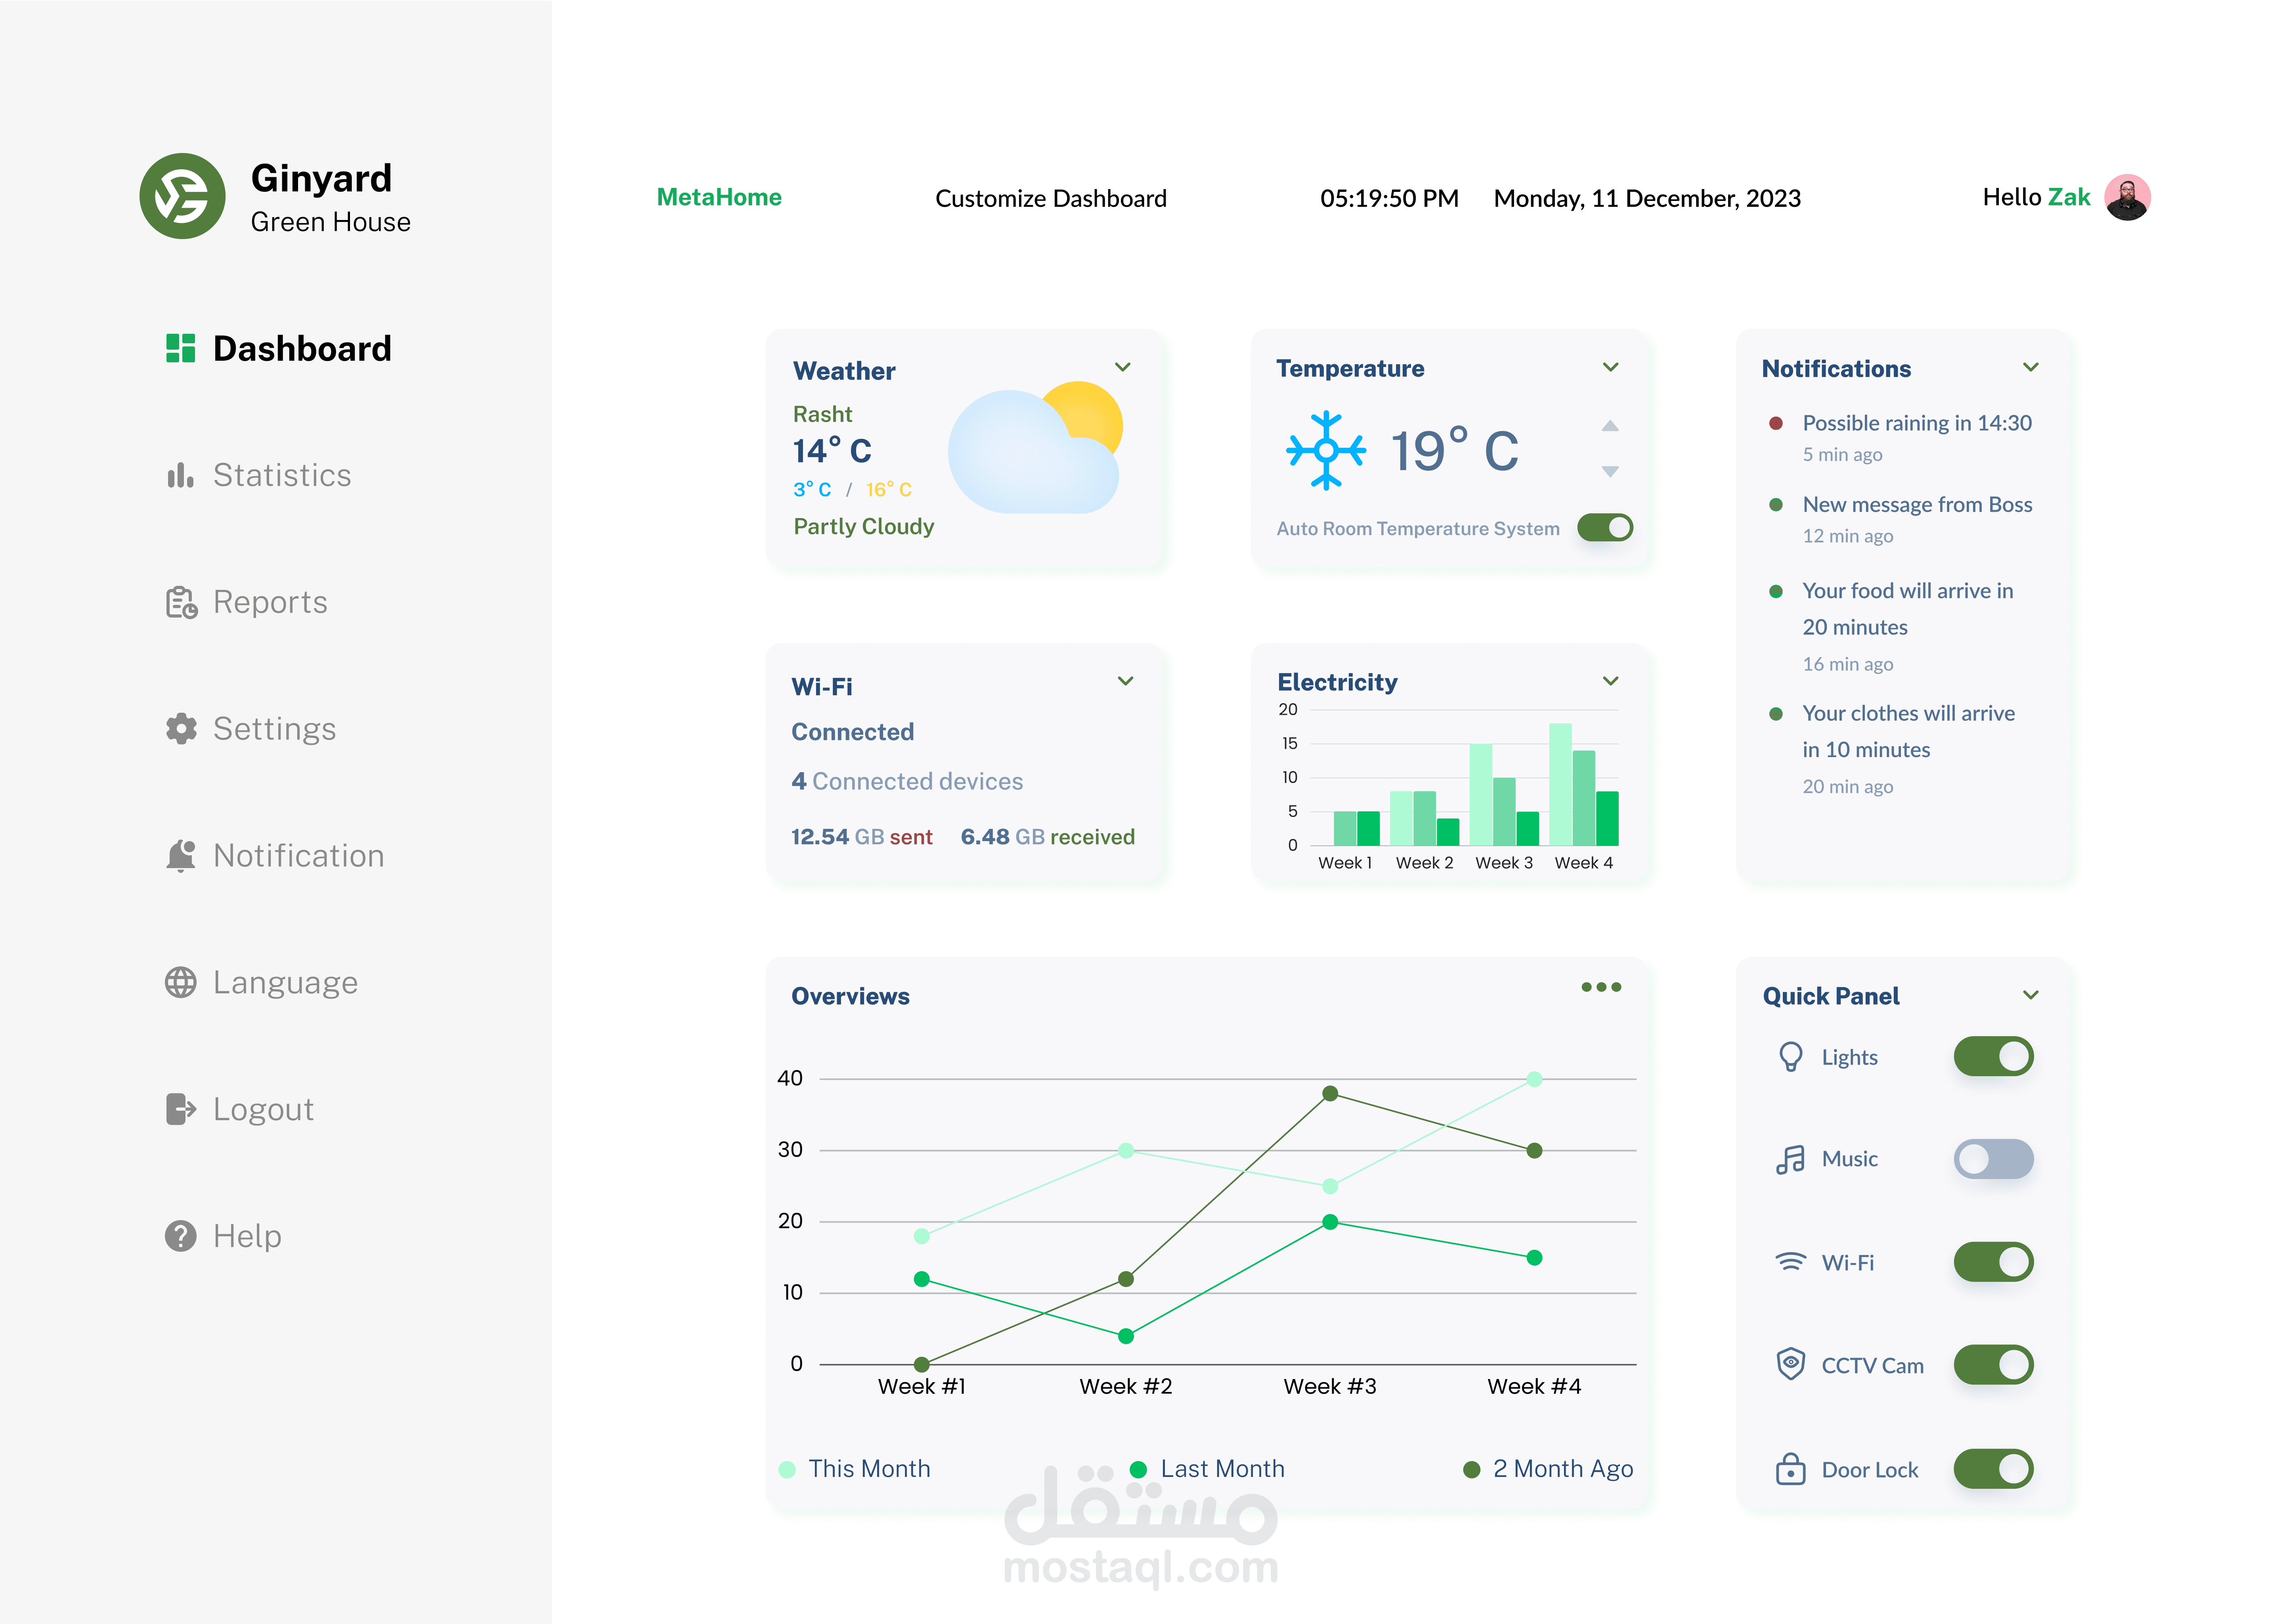Collapse the Quick Panel chevron

coord(2030,995)
